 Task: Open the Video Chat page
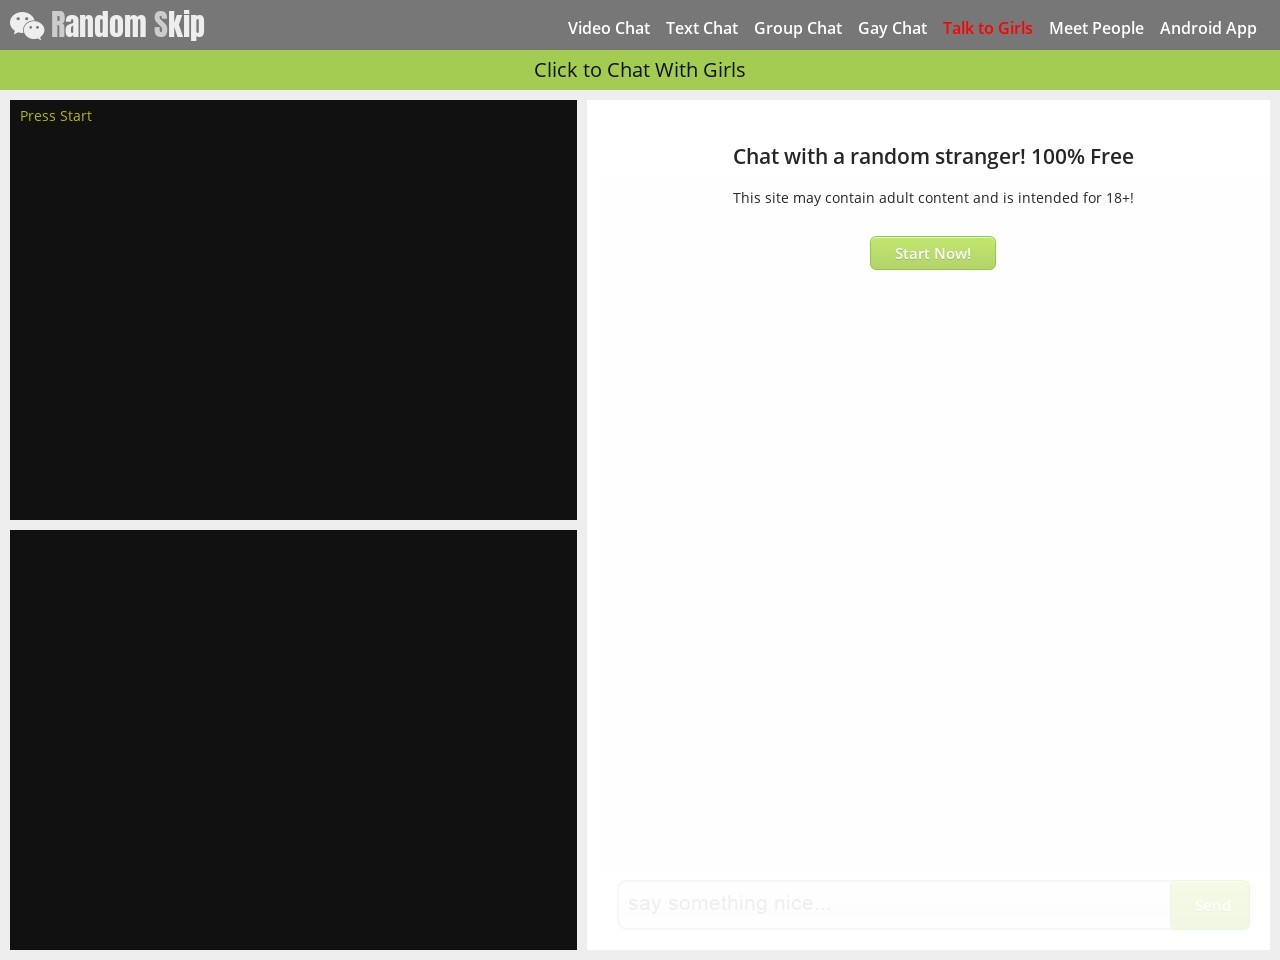[x=608, y=28]
